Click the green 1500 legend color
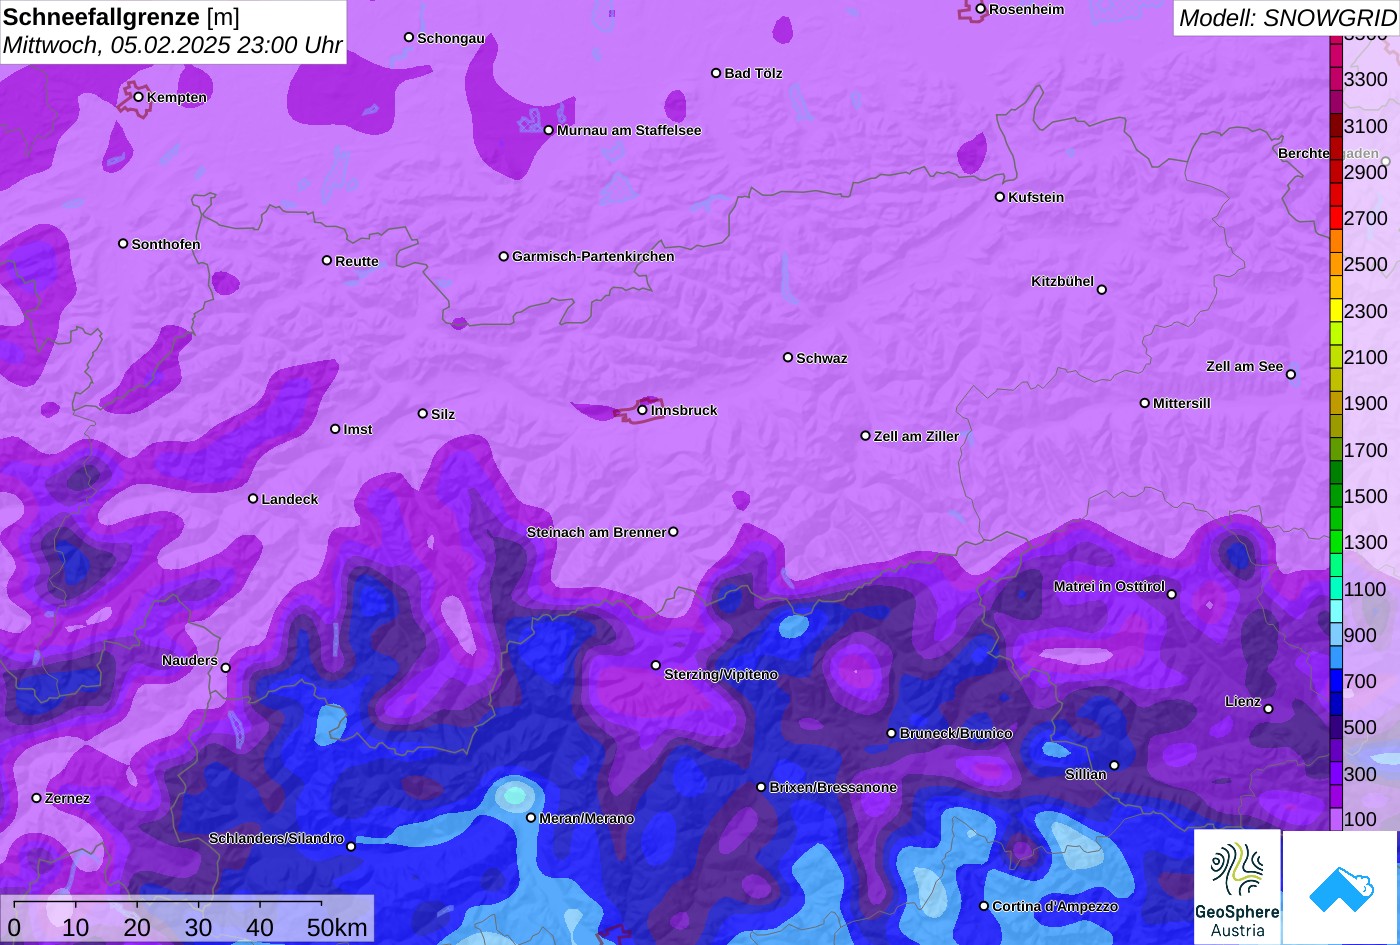 (1336, 496)
